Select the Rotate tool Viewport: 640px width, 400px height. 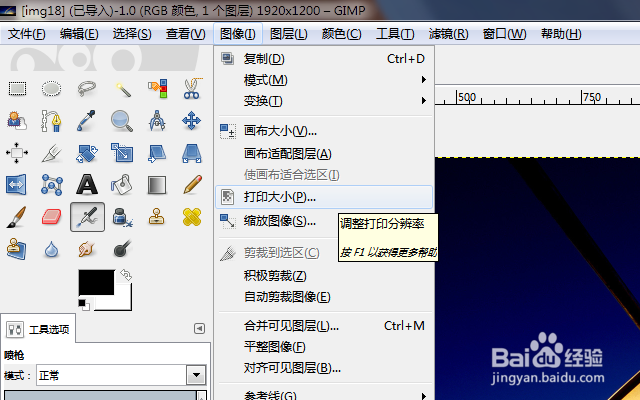87,153
